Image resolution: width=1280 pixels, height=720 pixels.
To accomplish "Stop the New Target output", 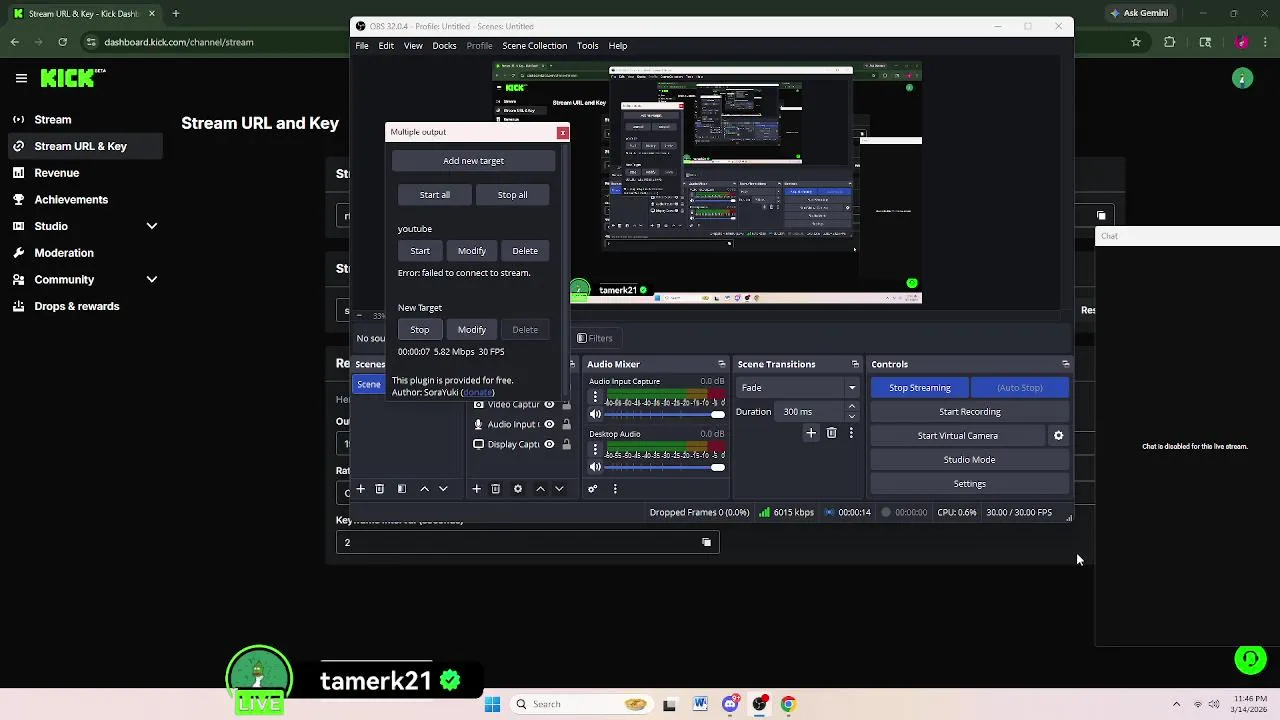I will point(420,330).
